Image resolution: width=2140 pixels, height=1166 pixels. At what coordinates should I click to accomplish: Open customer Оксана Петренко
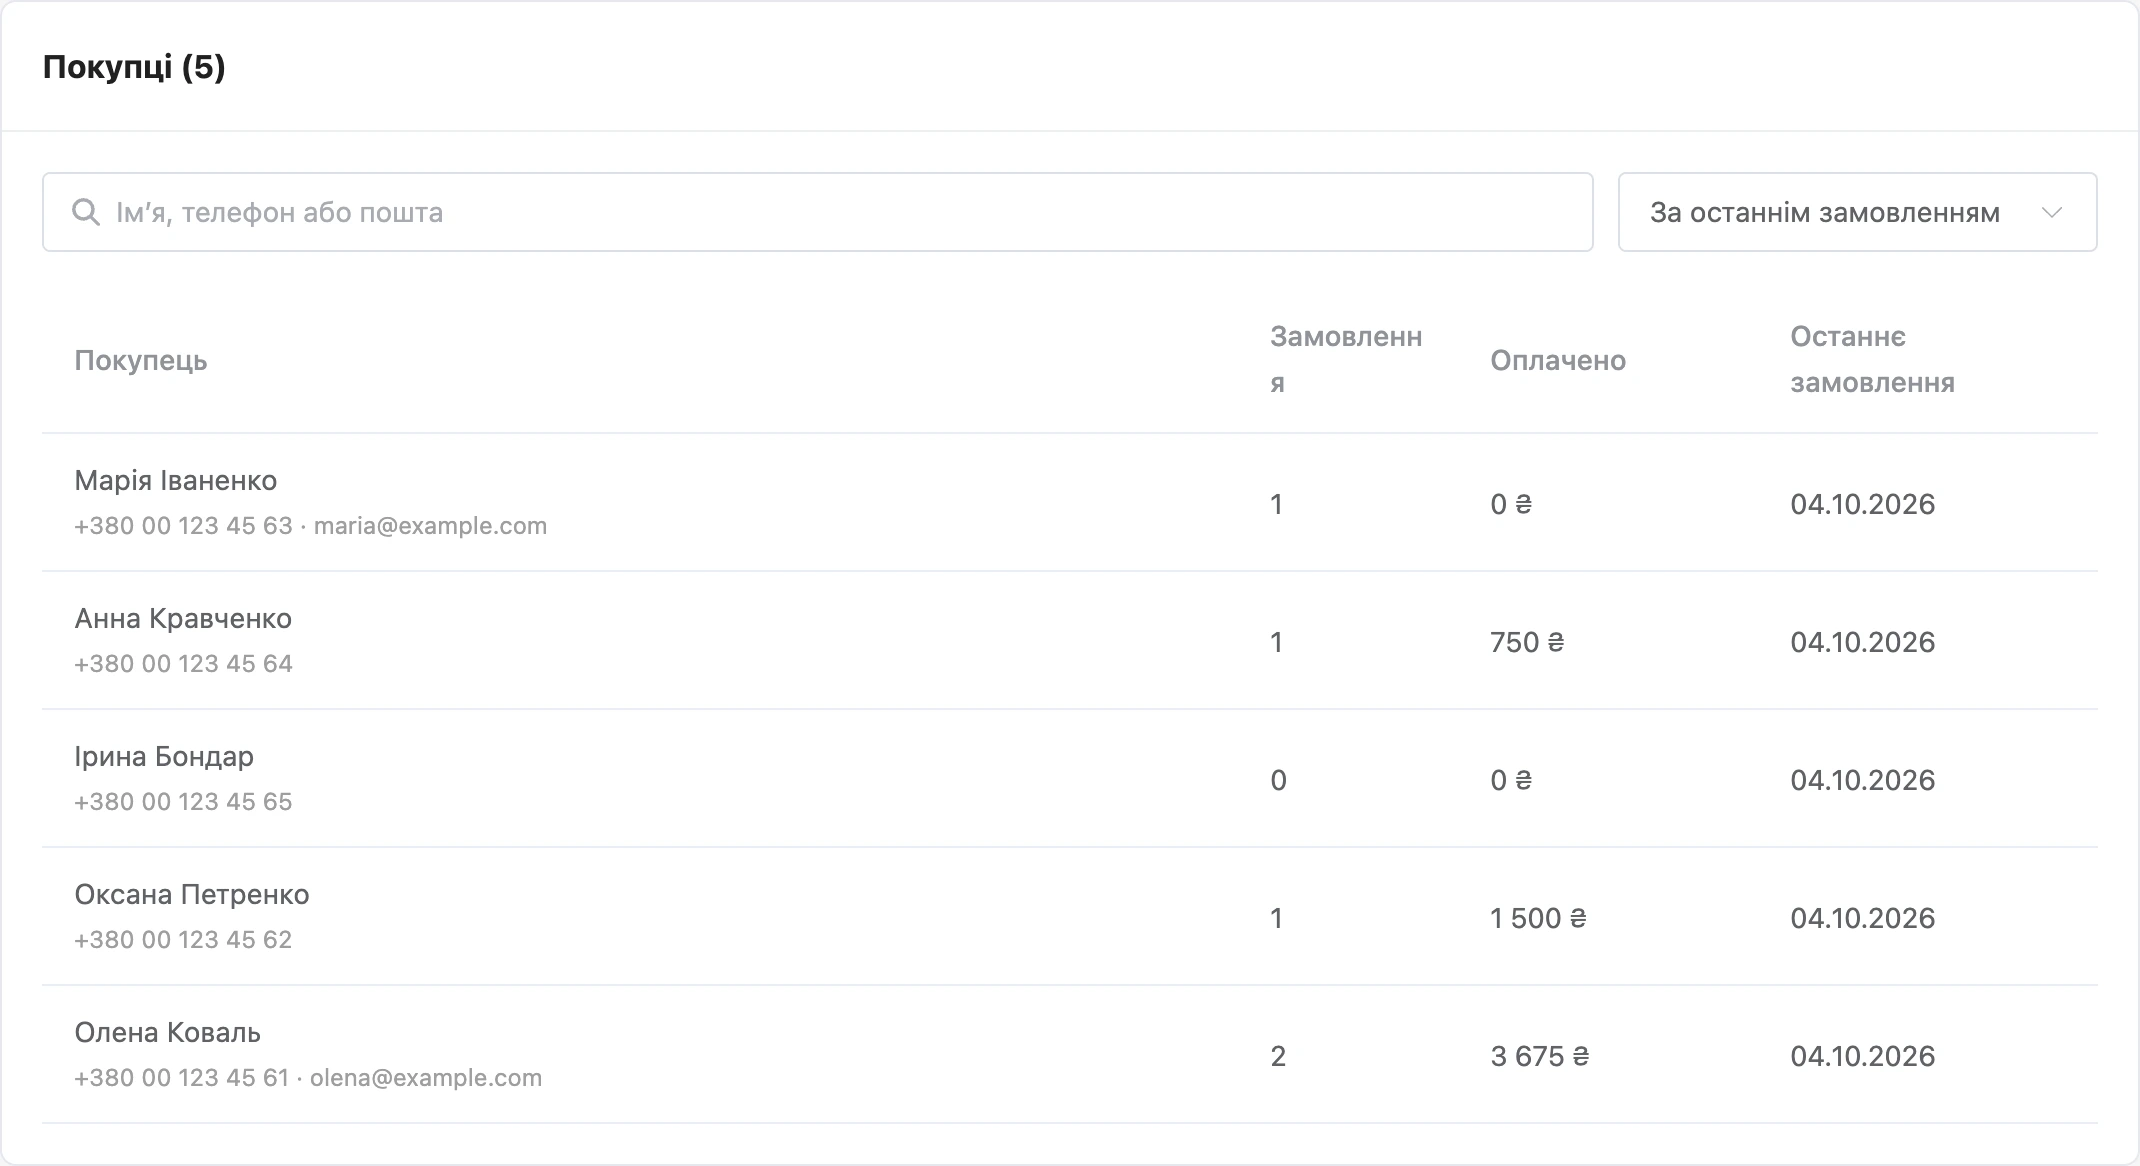1070,916
